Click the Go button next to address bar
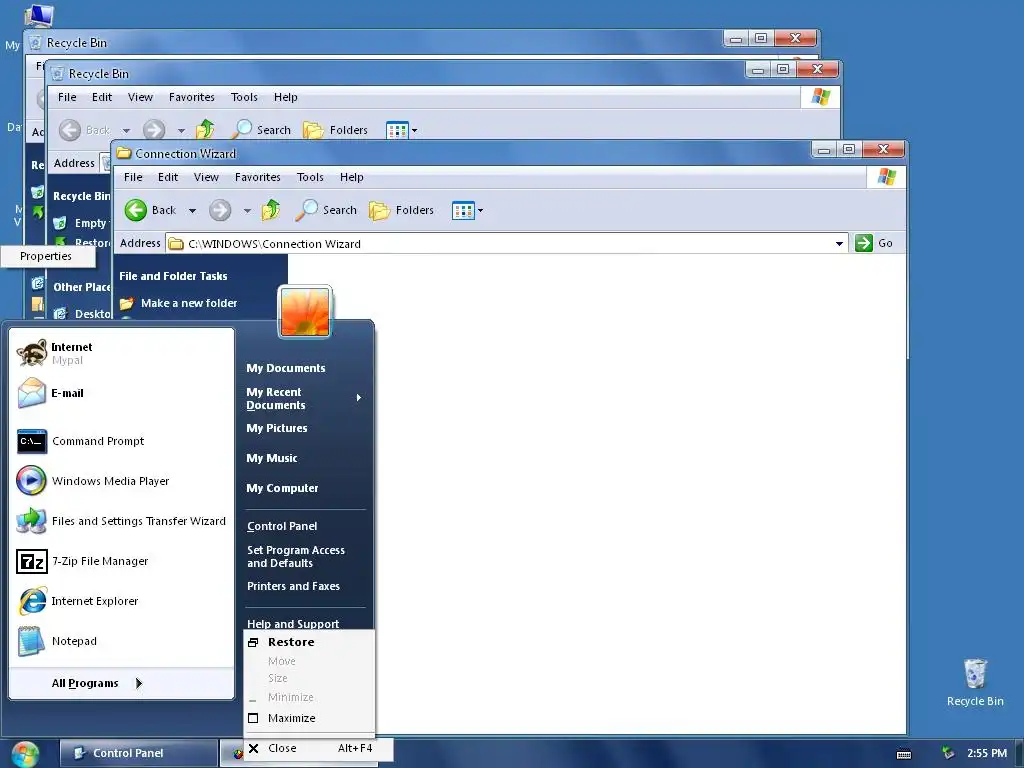Image resolution: width=1024 pixels, height=768 pixels. tap(874, 243)
